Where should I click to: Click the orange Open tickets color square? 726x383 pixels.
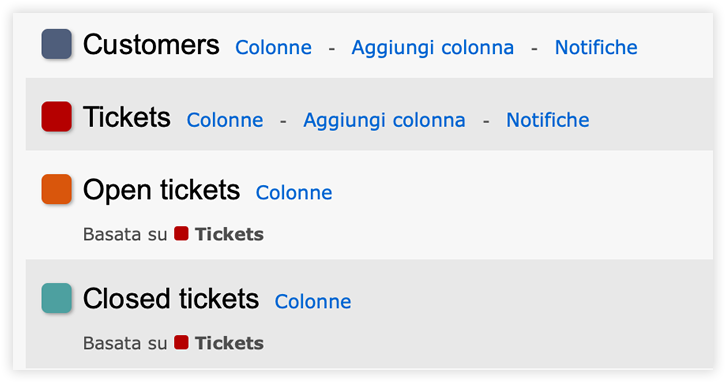pyautogui.click(x=56, y=189)
